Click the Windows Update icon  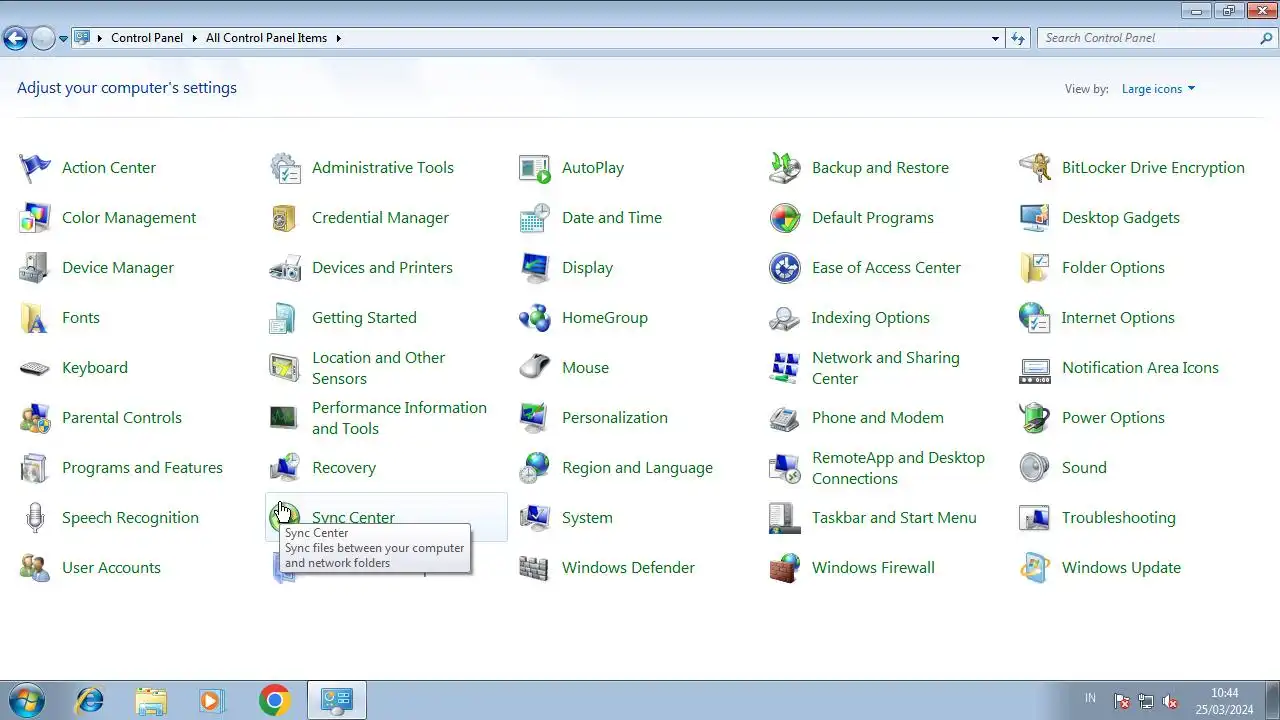click(x=1035, y=568)
